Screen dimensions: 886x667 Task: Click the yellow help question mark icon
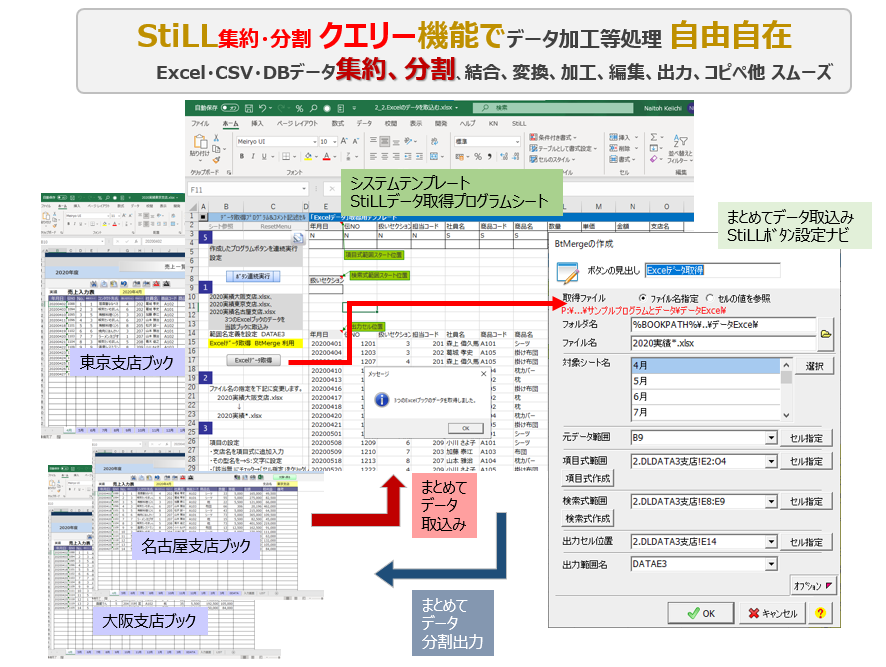[820, 613]
